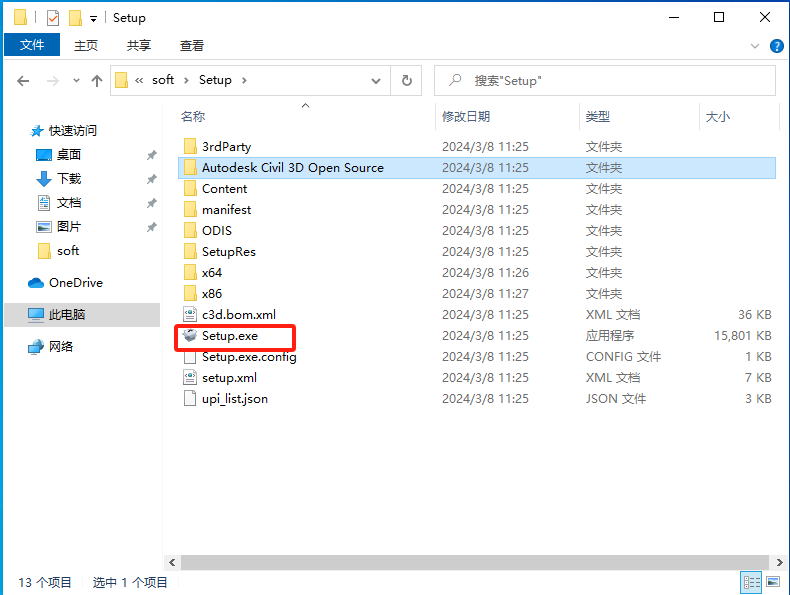
Task: Select the setup.xml file icon
Action: point(190,378)
